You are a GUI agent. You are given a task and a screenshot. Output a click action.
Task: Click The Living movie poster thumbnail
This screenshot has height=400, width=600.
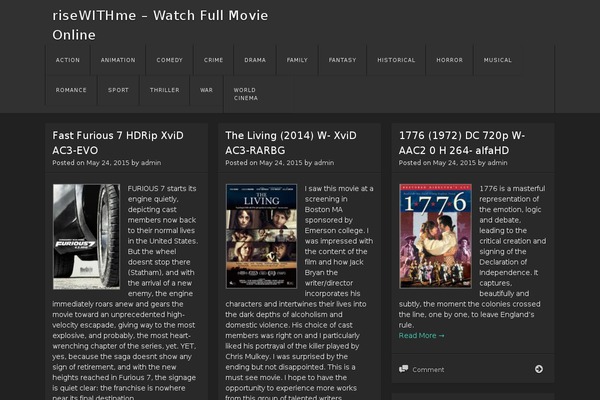[x=261, y=236]
